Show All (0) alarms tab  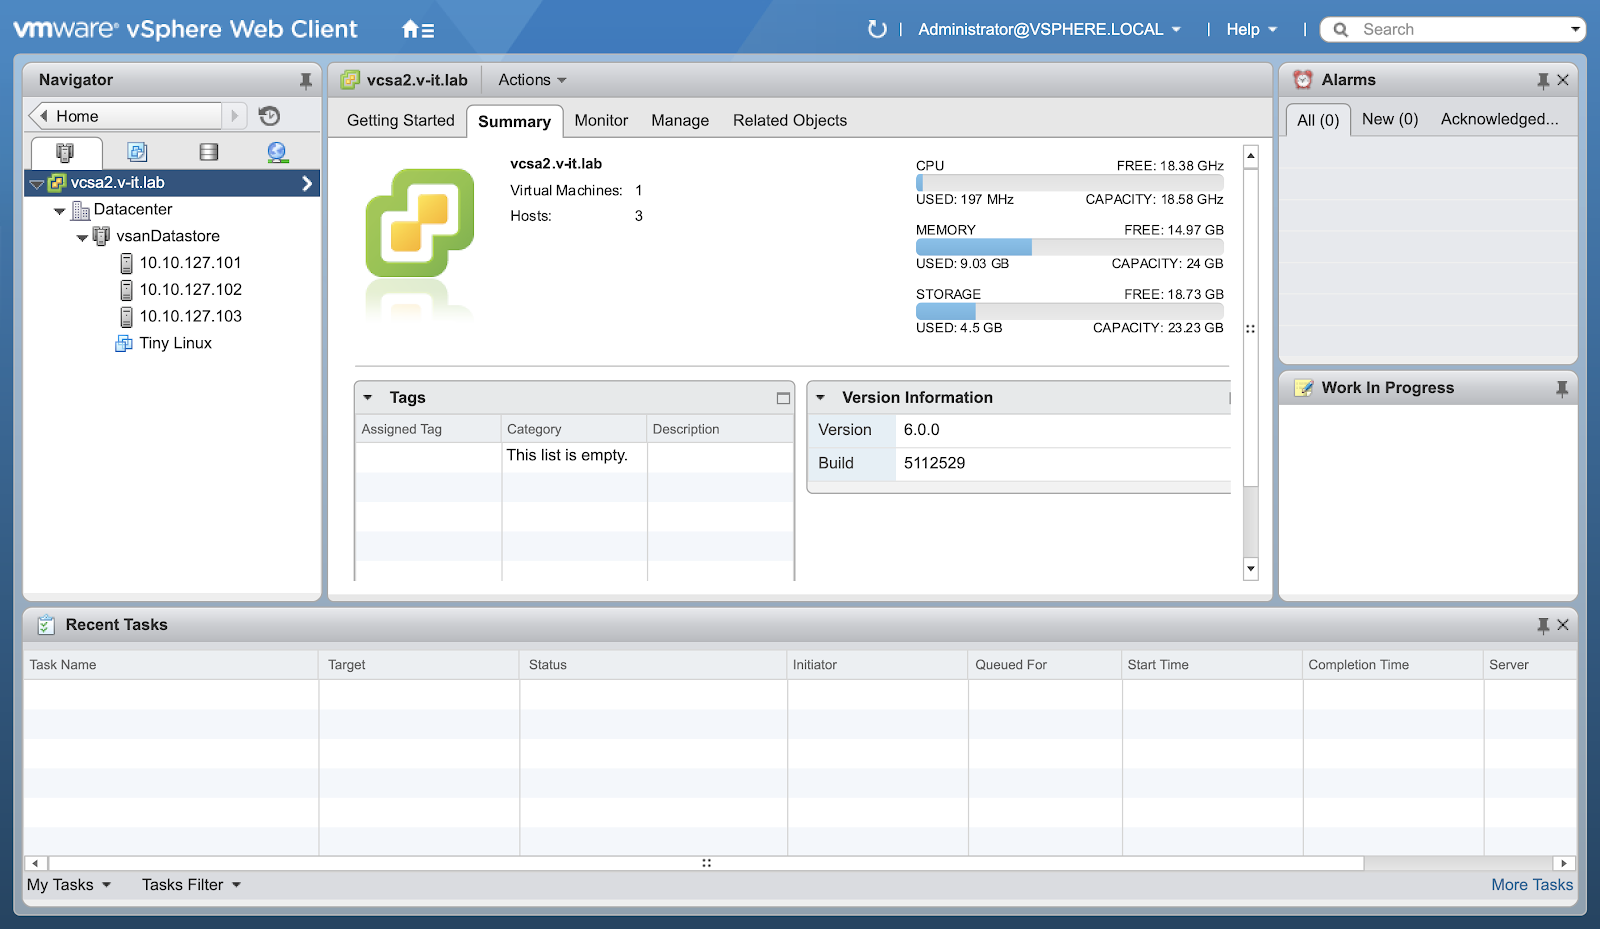click(1318, 120)
